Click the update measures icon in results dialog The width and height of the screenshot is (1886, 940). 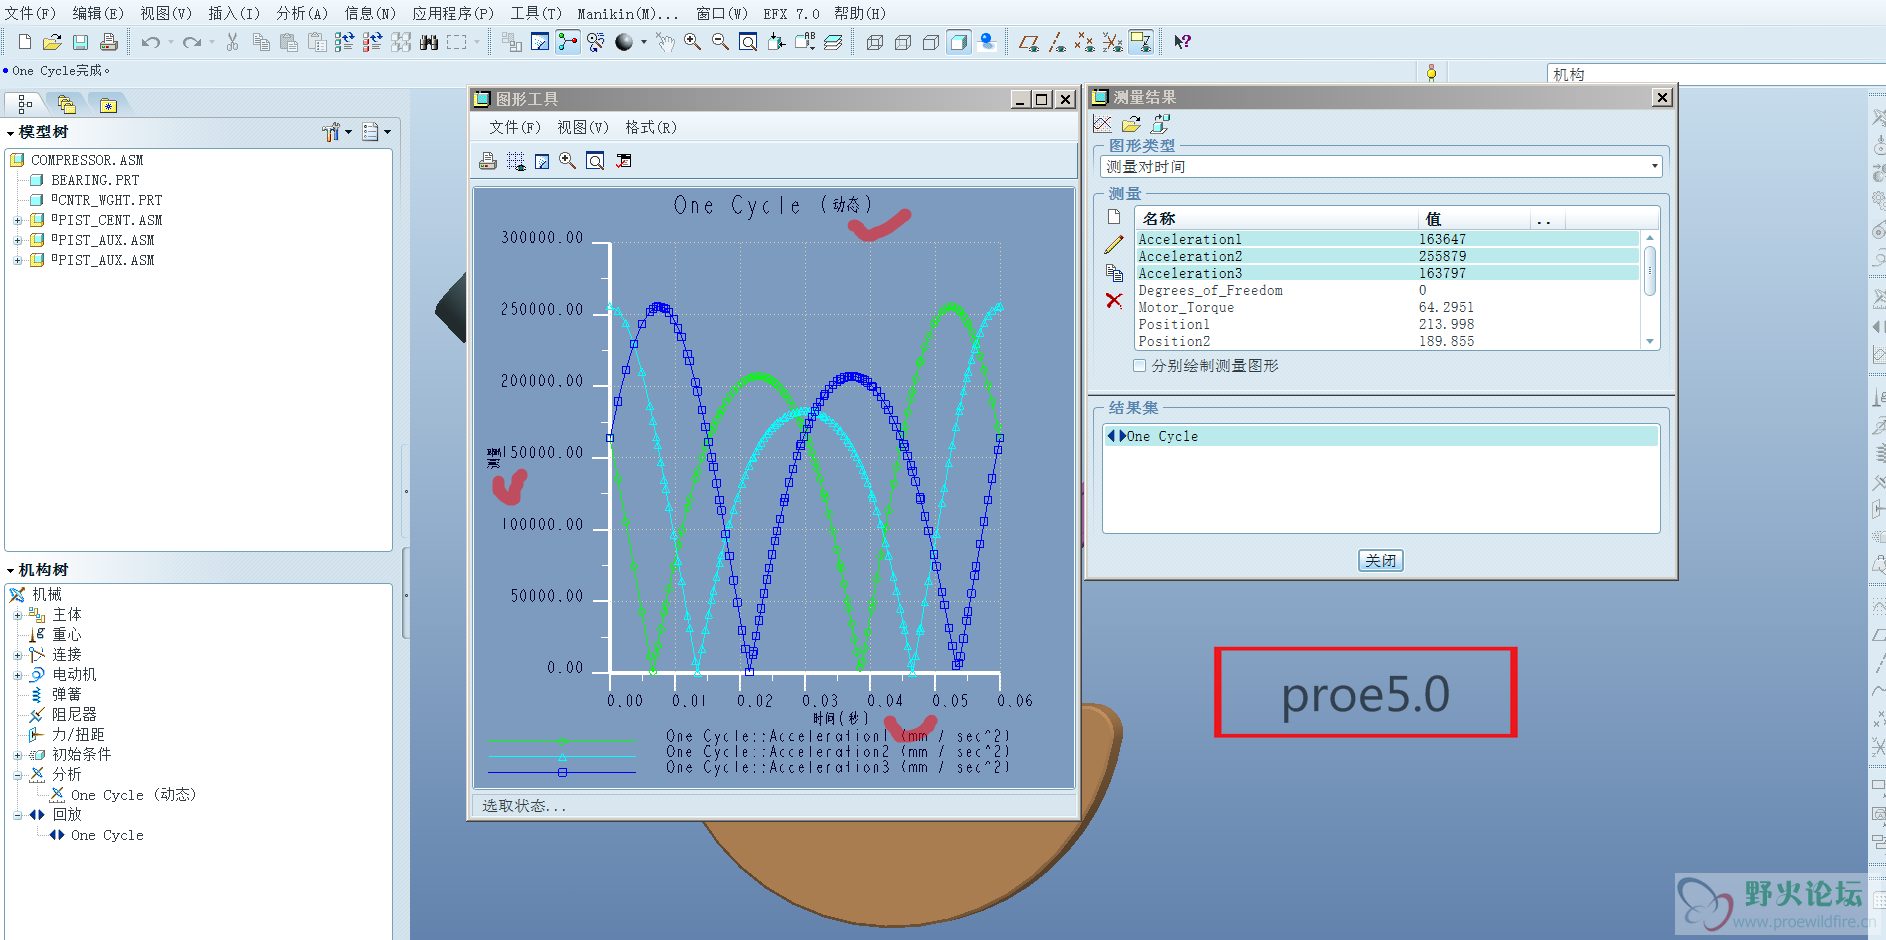[1160, 124]
